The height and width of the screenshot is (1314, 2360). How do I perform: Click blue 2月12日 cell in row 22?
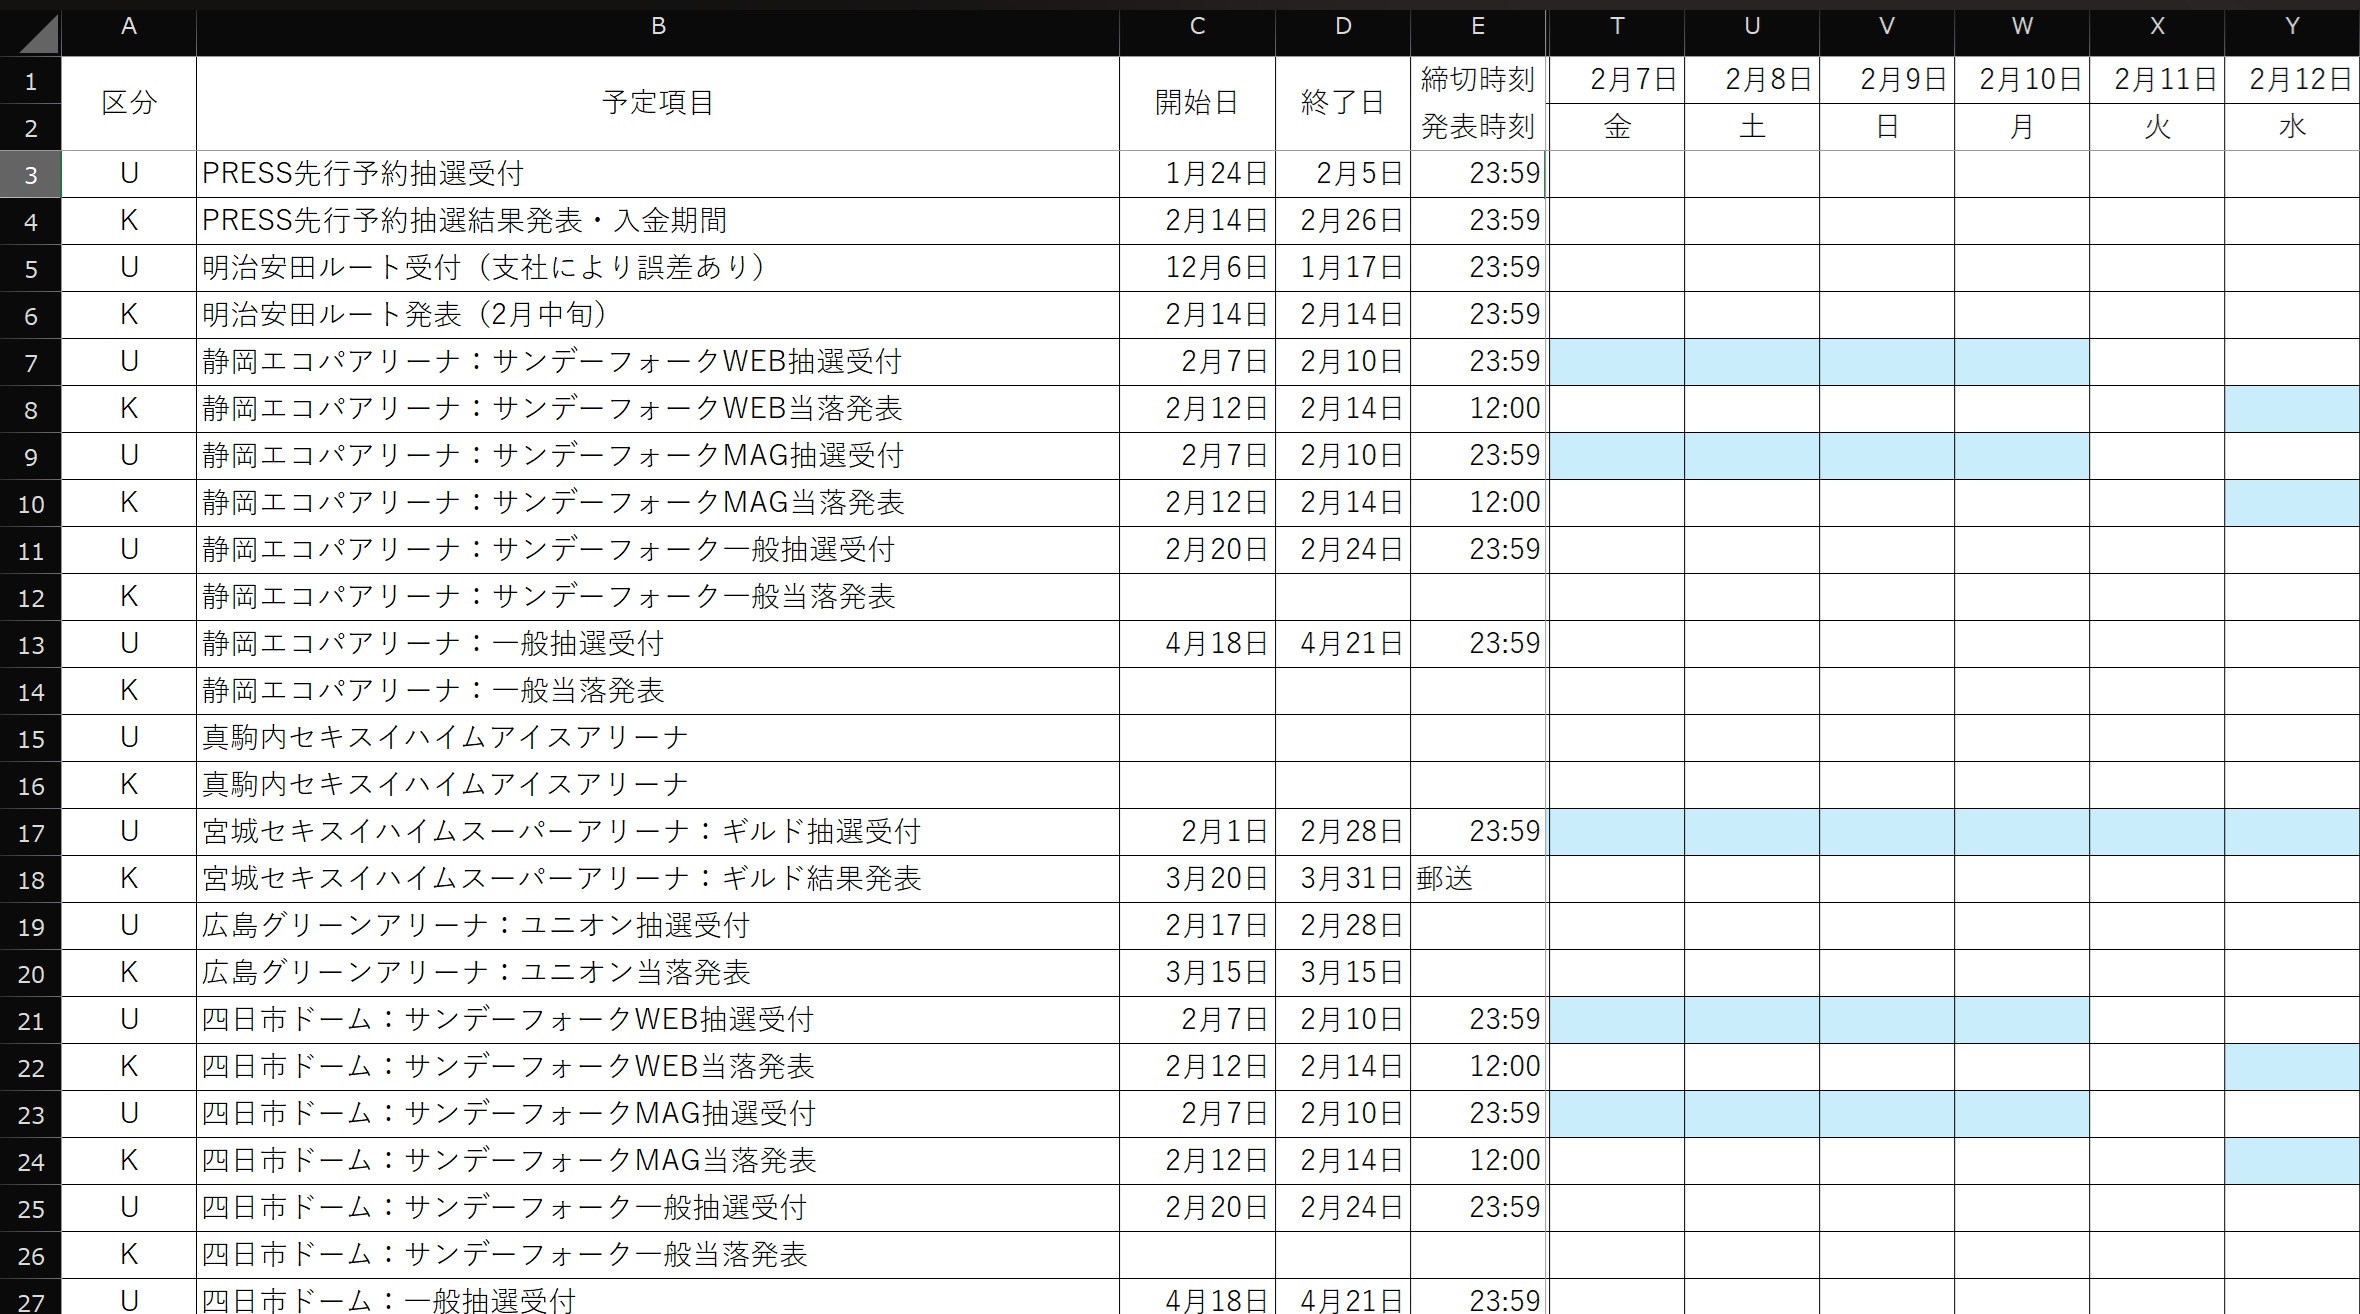tap(2292, 1067)
